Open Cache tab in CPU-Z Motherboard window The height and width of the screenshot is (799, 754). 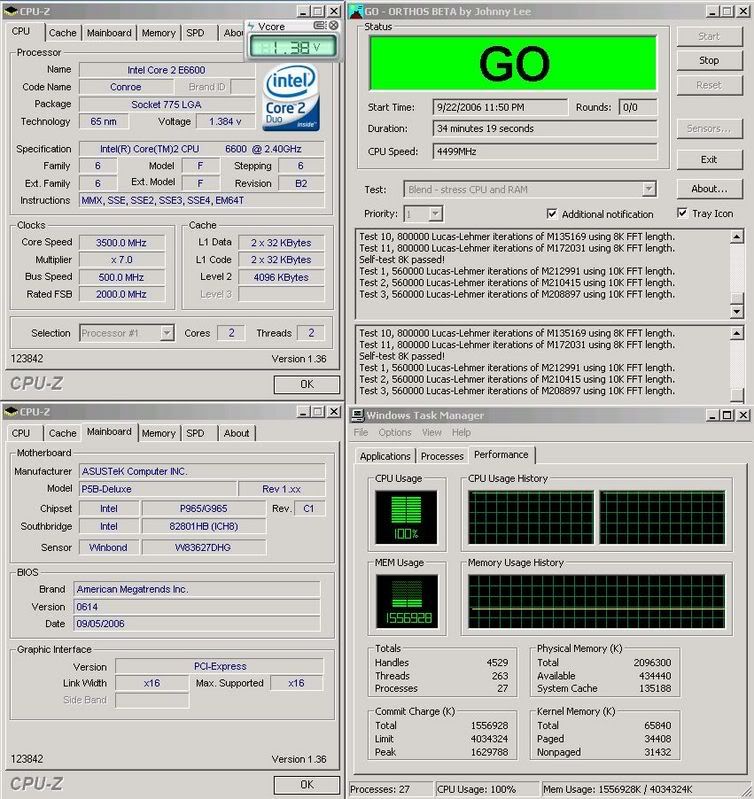[x=62, y=433]
